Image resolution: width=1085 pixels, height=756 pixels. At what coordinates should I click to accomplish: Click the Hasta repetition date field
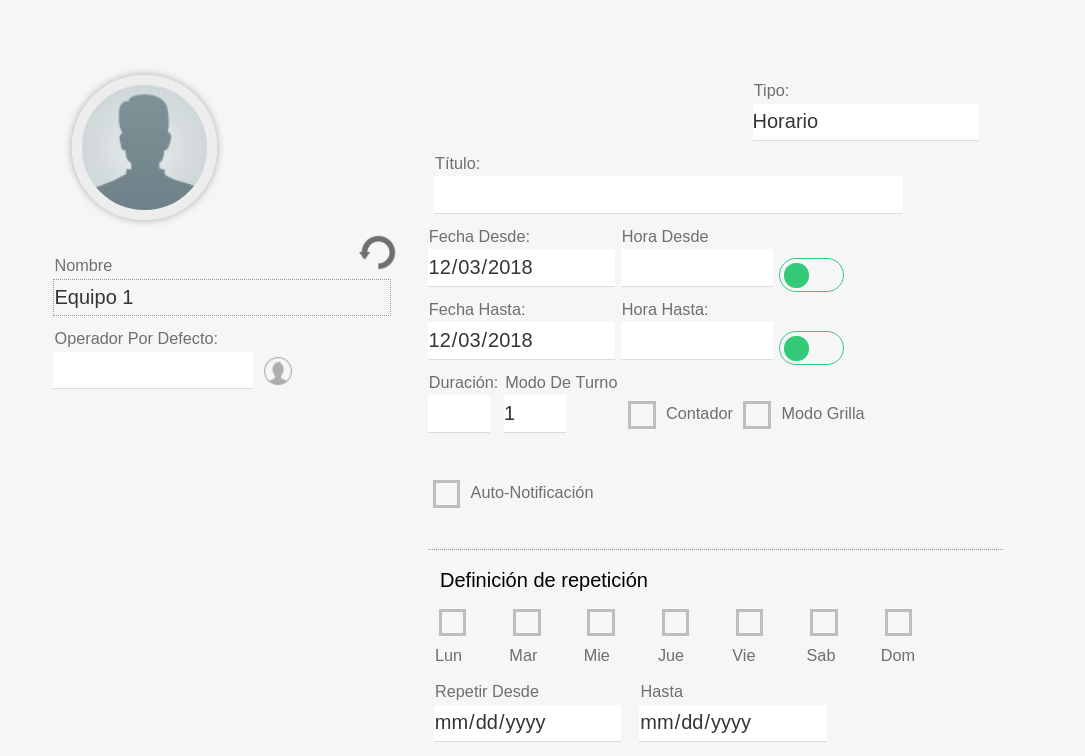732,723
